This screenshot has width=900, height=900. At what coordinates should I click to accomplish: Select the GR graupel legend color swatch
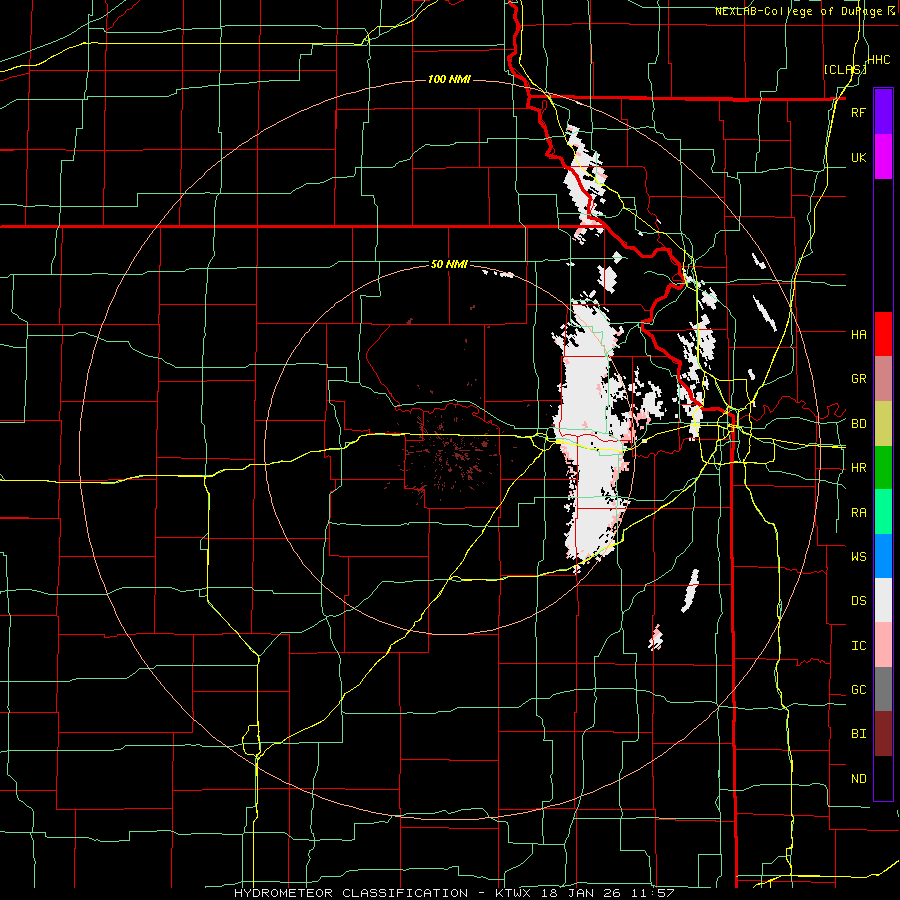[883, 379]
